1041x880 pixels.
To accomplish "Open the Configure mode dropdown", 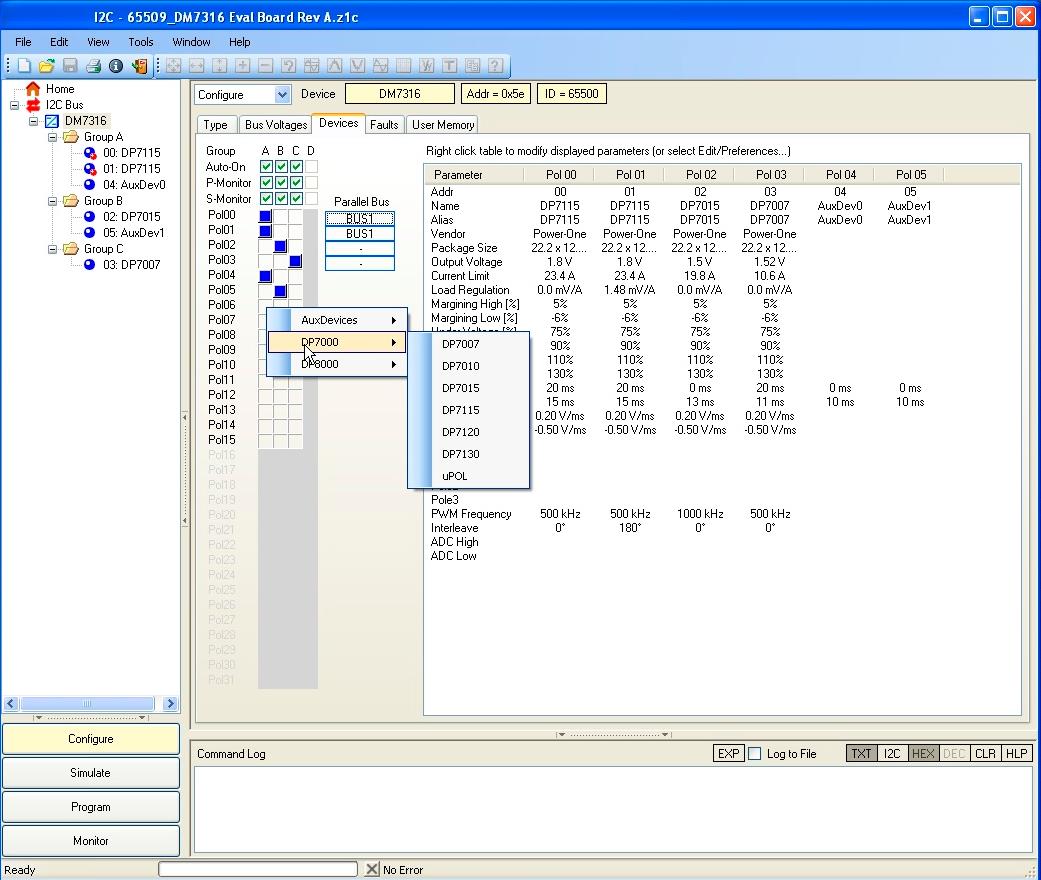I will (282, 95).
